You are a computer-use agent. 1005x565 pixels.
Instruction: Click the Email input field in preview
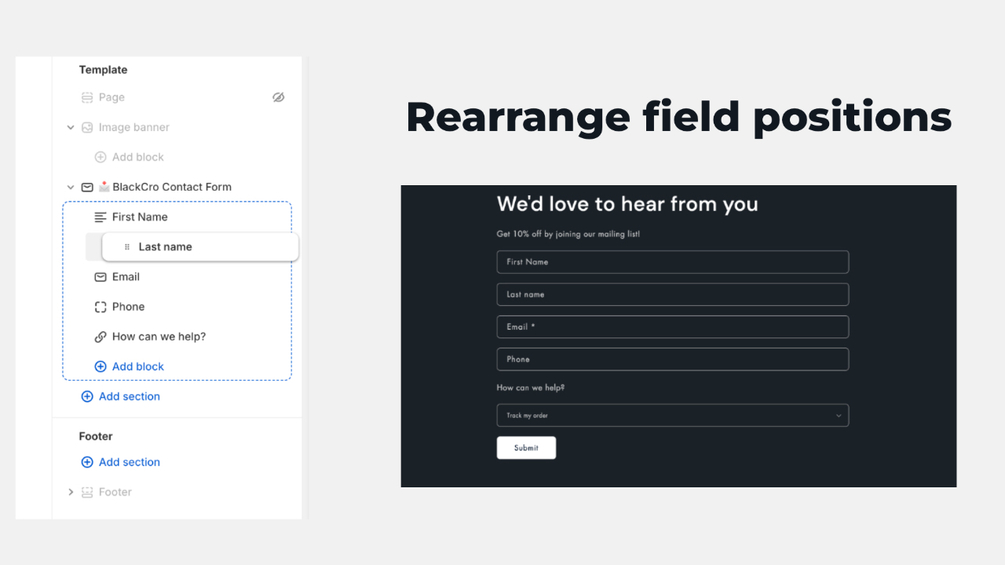click(x=672, y=327)
